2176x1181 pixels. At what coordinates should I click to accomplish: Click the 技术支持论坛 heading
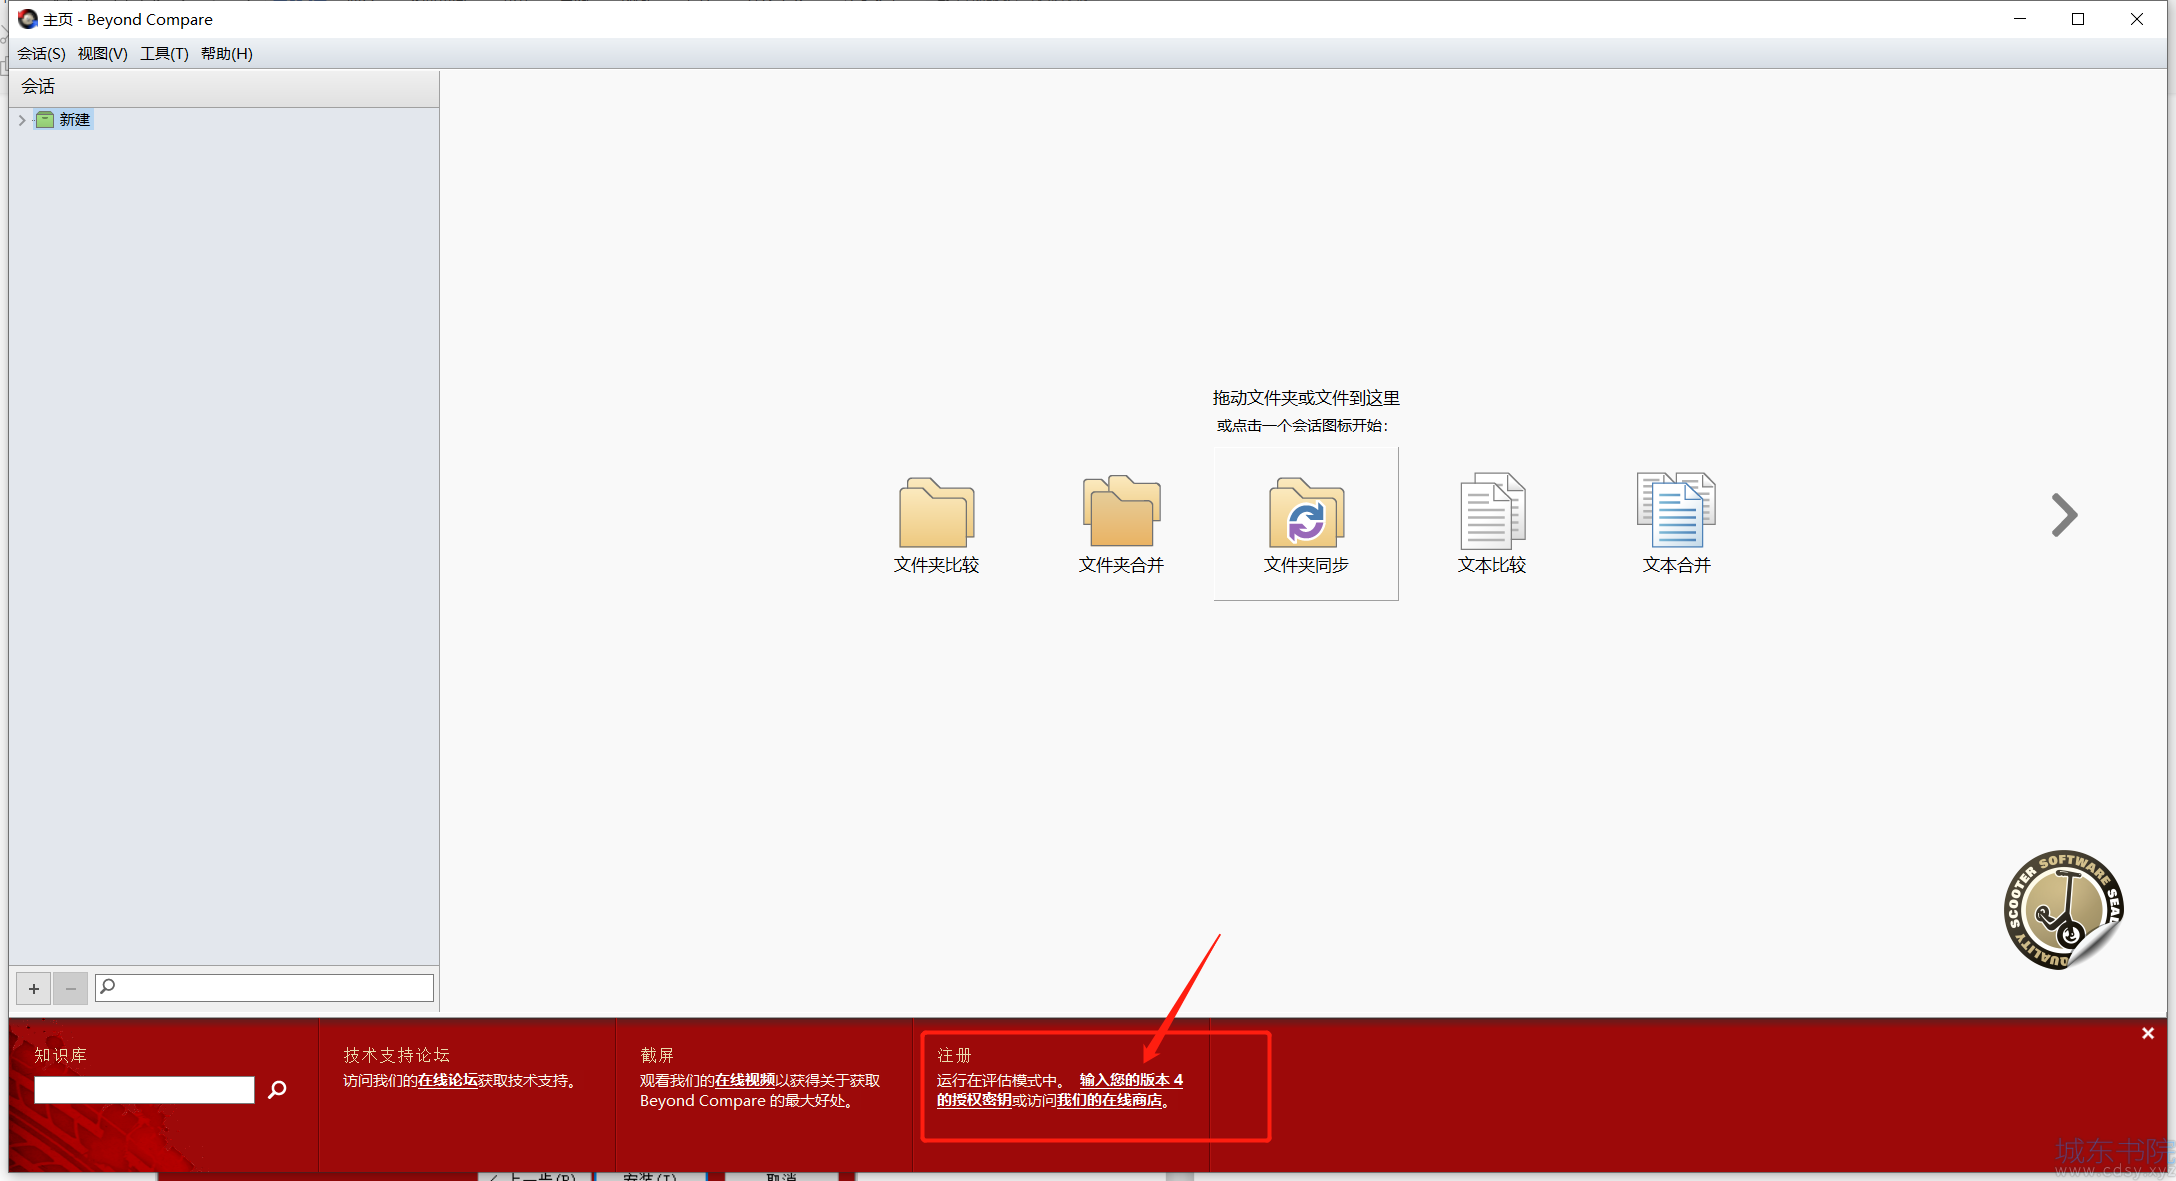[397, 1055]
